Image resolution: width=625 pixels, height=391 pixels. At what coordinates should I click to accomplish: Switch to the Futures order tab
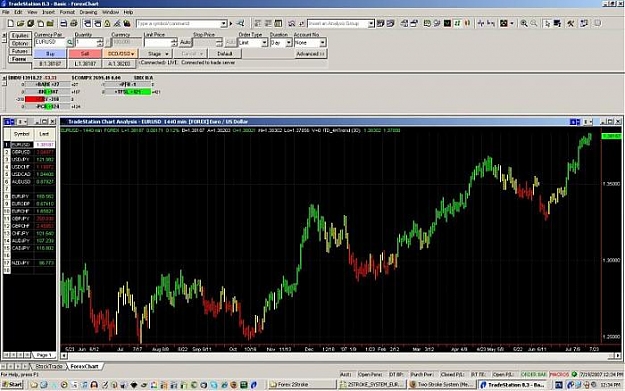click(20, 51)
